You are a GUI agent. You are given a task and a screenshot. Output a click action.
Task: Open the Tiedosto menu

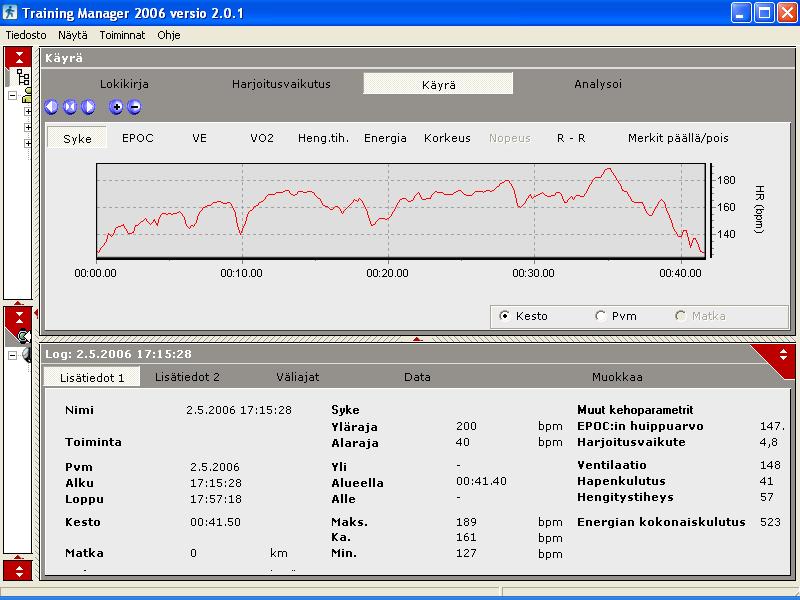(x=26, y=34)
